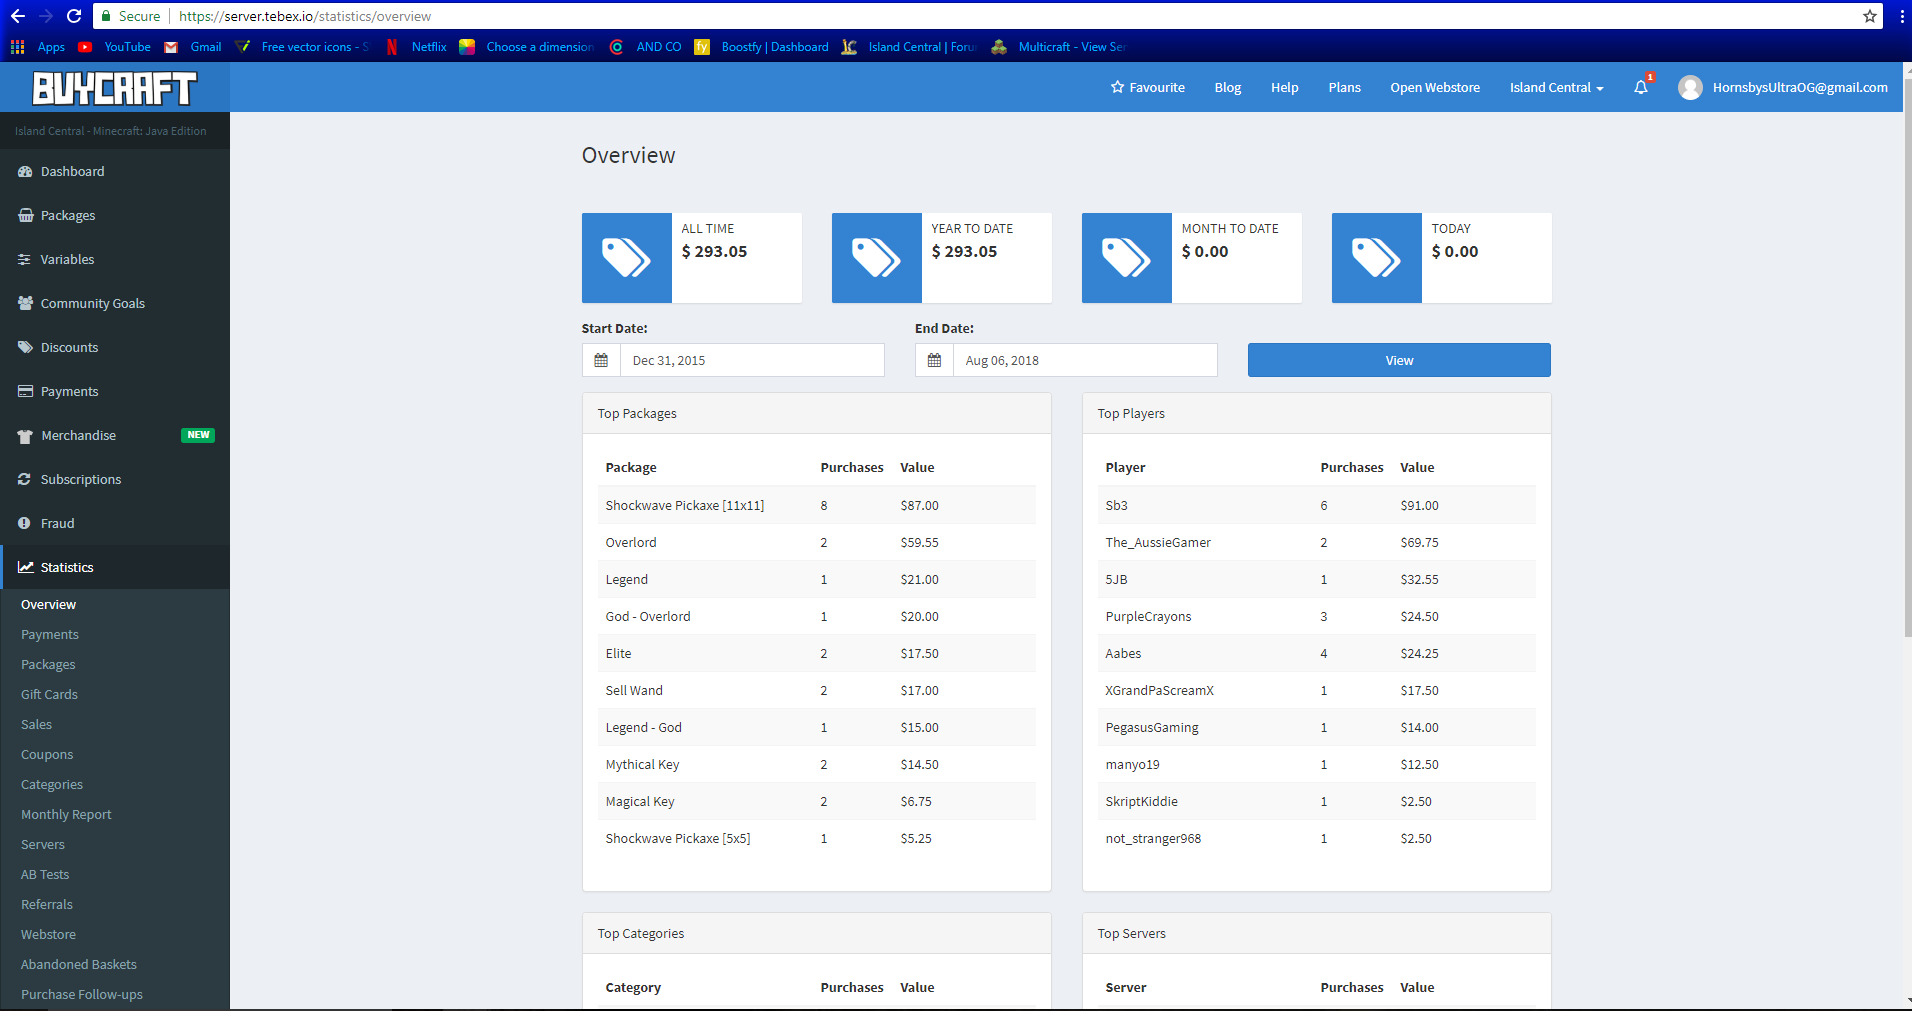
Task: Click the Buycraft logo
Action: [114, 88]
